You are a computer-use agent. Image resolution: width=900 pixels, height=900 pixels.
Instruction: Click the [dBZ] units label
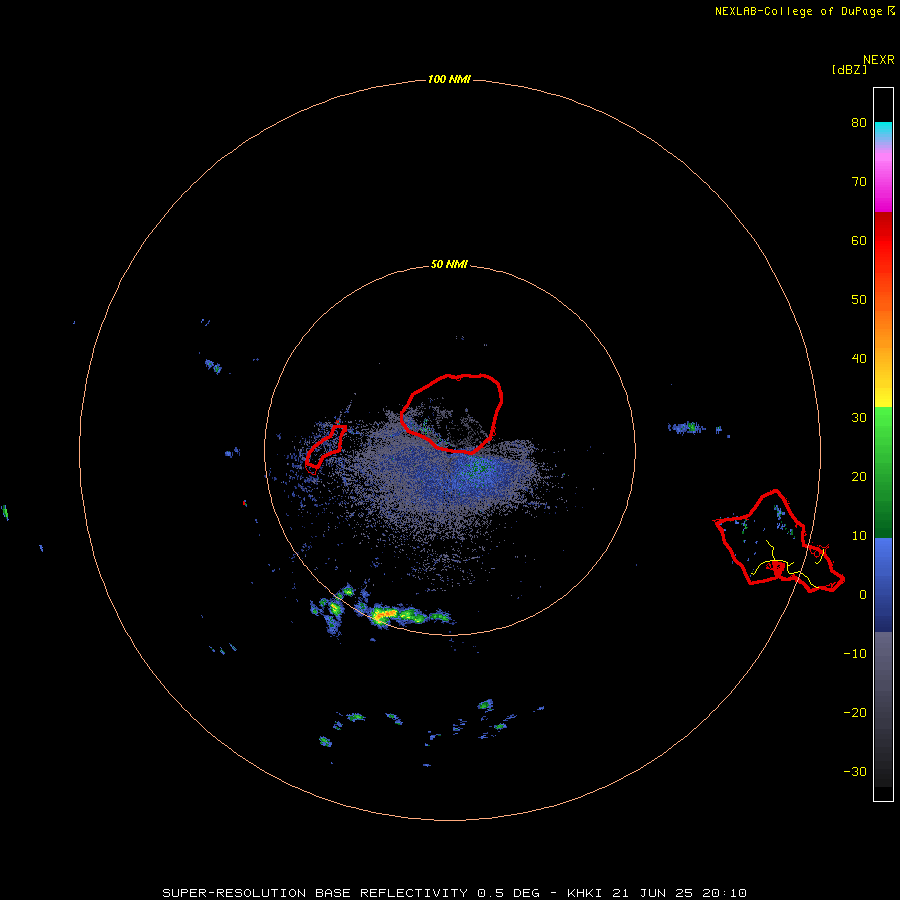(x=849, y=70)
